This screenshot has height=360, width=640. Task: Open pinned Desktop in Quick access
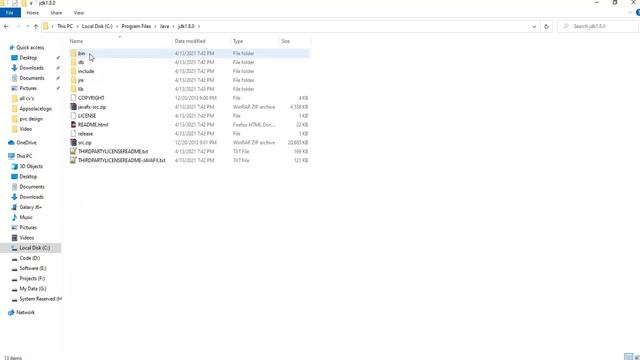[28, 58]
